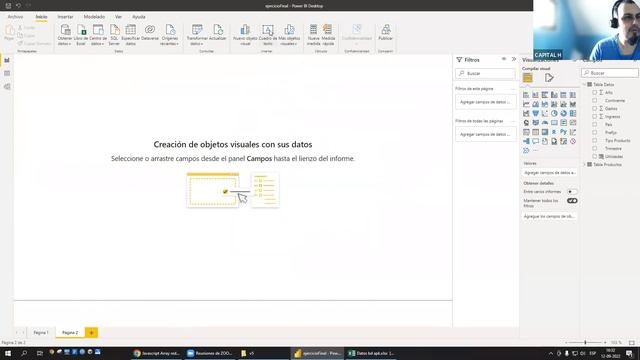Open the Obtener datos dropdown
The image size is (640, 360).
[x=65, y=35]
